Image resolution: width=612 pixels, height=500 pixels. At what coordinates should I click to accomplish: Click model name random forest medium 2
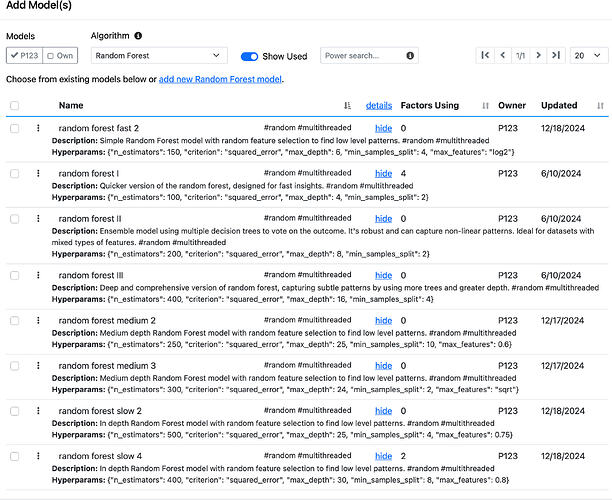pyautogui.click(x=107, y=320)
